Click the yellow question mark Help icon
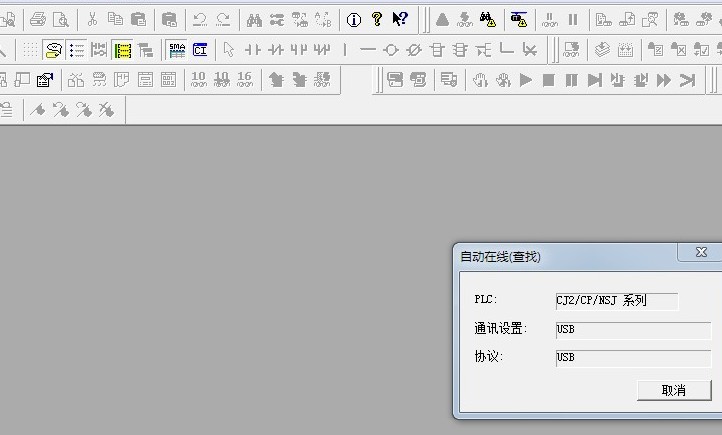 tap(377, 19)
